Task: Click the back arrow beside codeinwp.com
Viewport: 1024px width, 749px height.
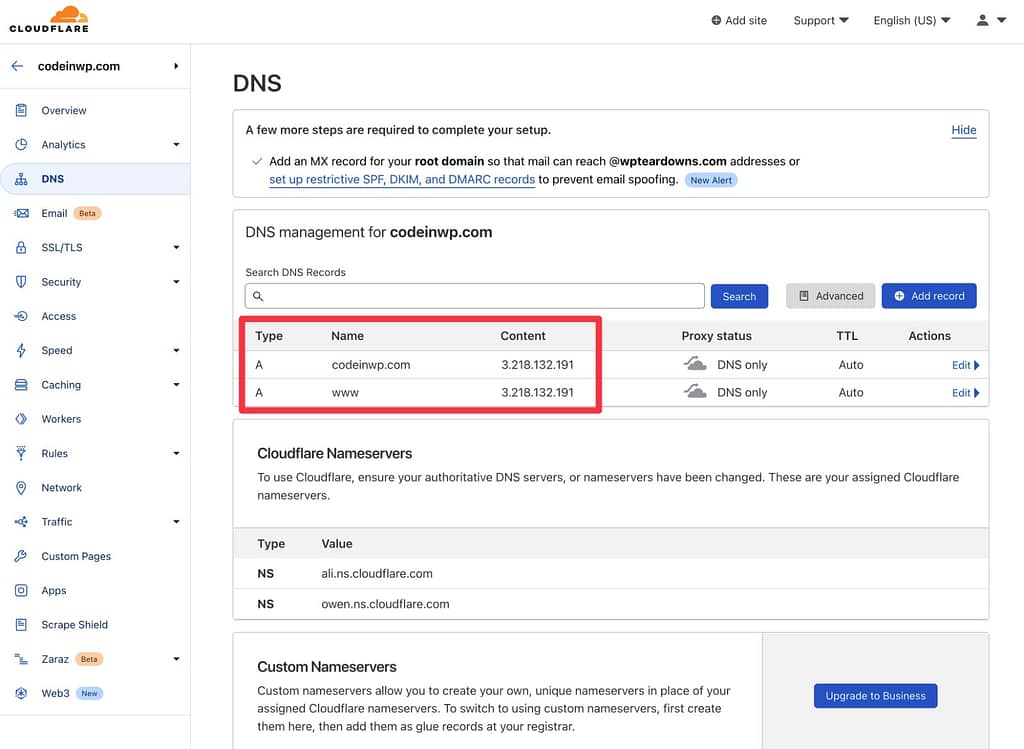Action: point(17,66)
